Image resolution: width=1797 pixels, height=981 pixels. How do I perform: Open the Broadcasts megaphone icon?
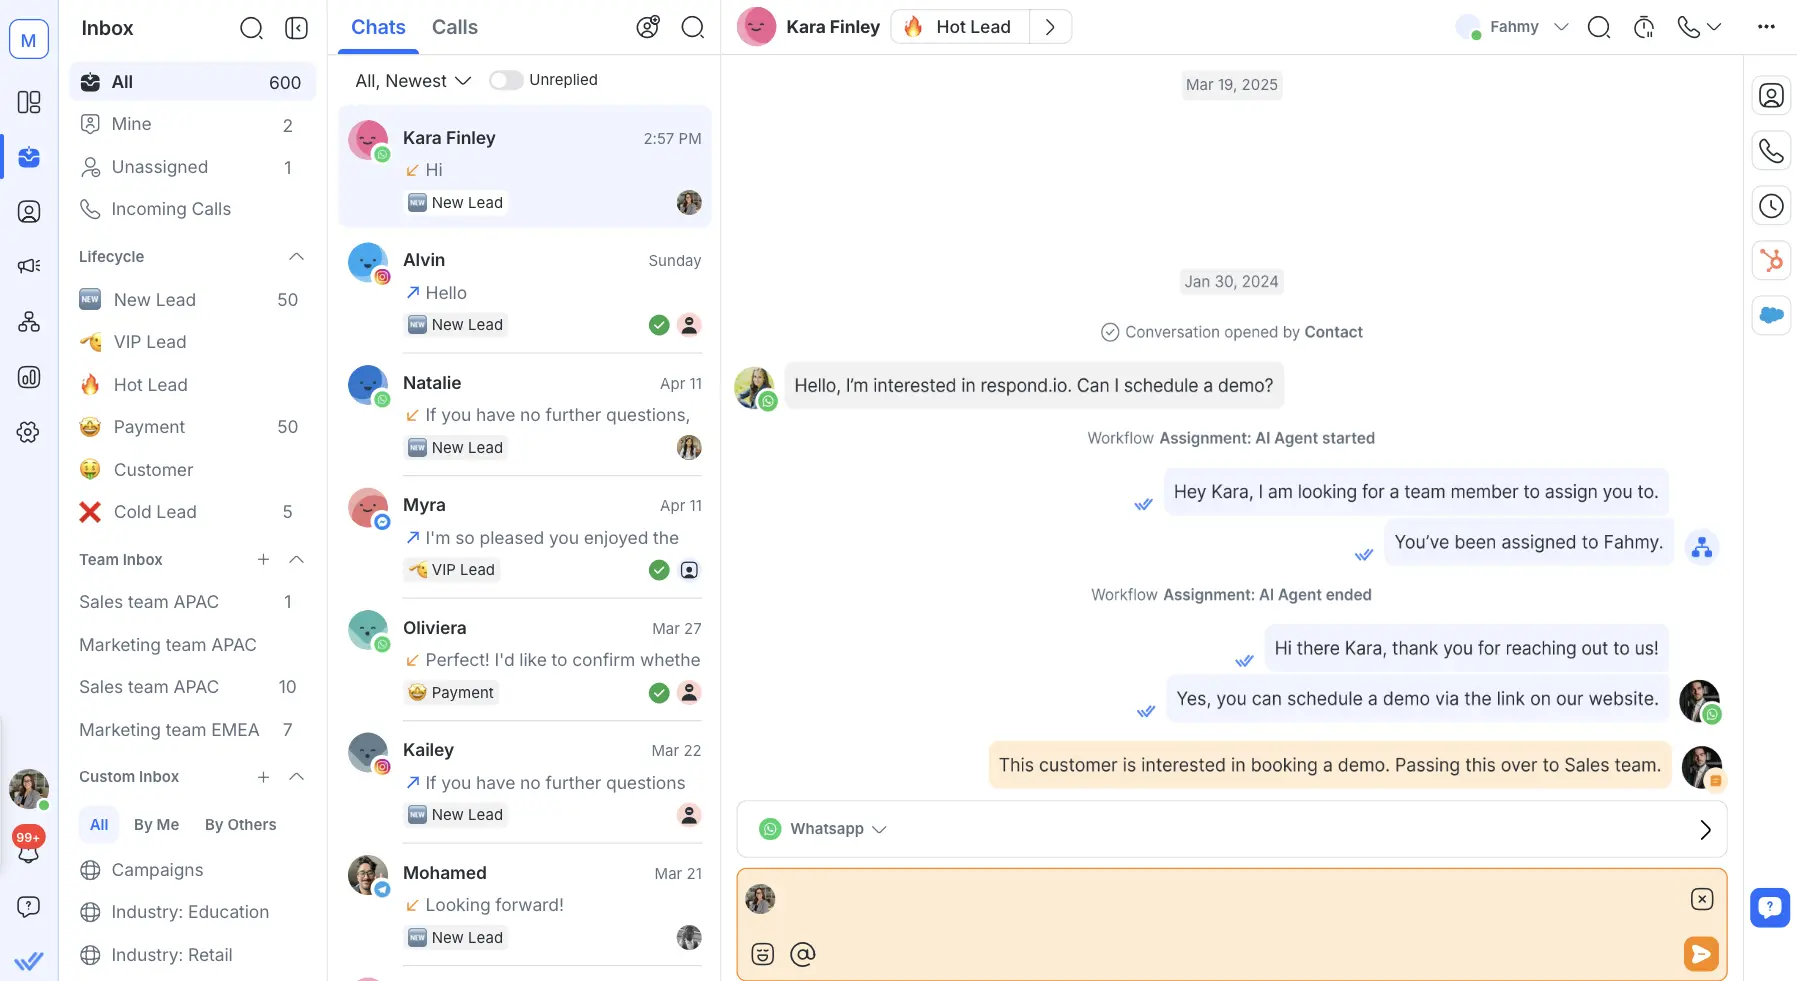(29, 266)
